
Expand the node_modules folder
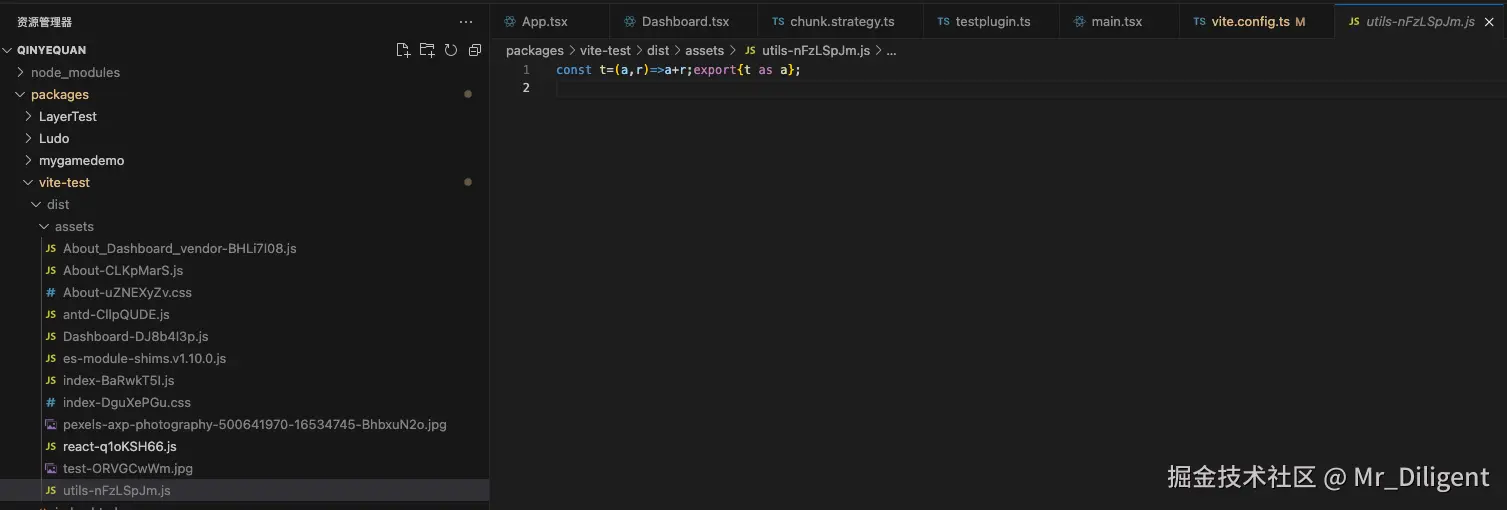click(75, 72)
